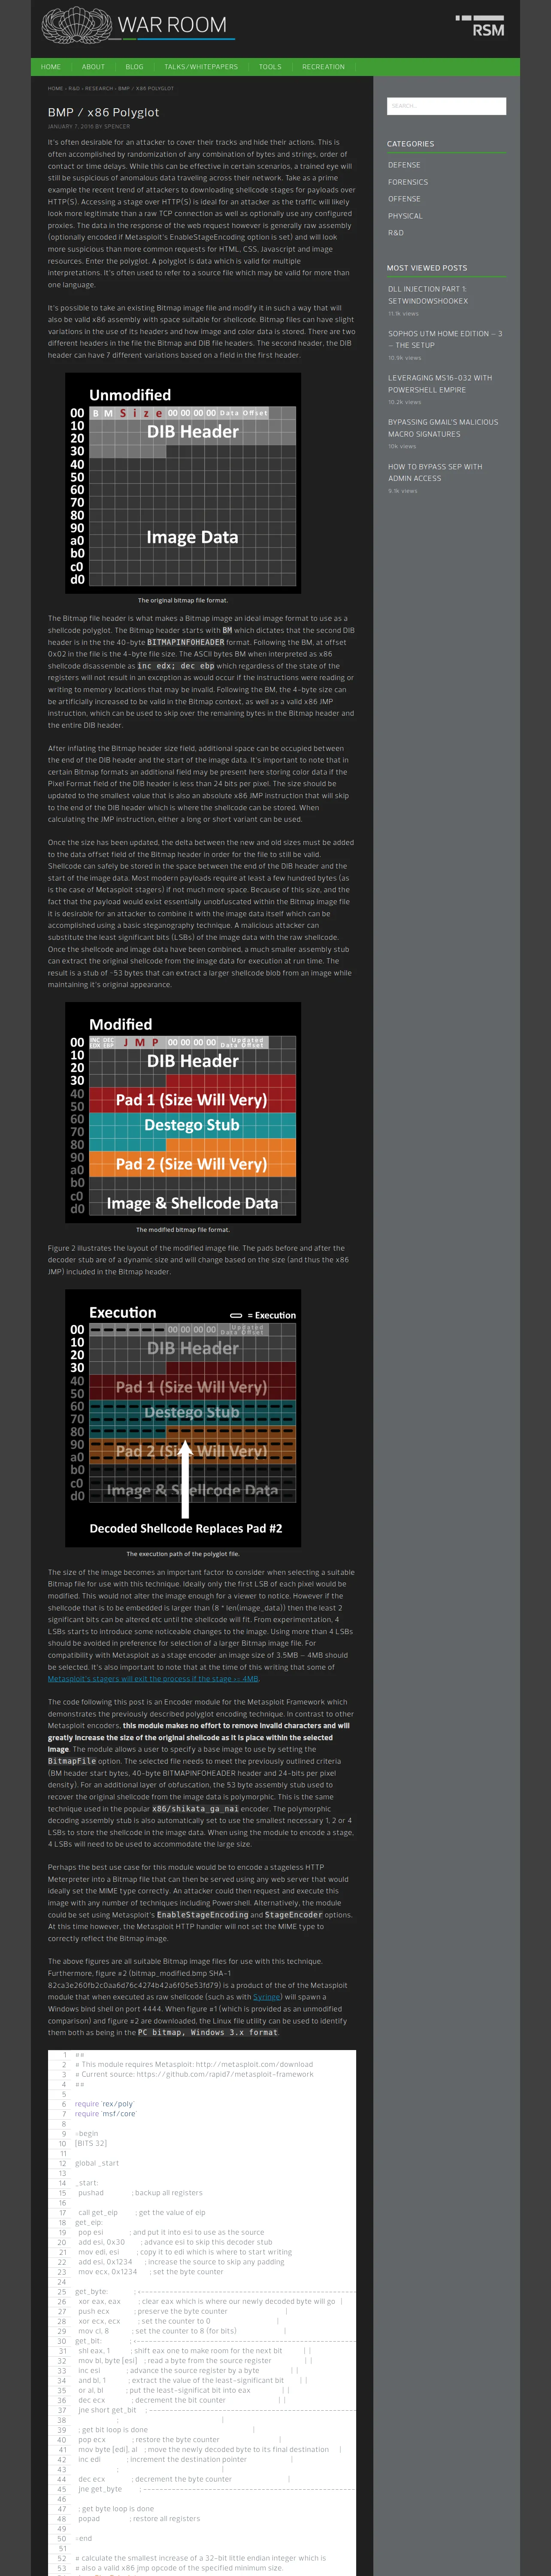Open the TOOLS menu item
551x2576 pixels.
click(270, 67)
